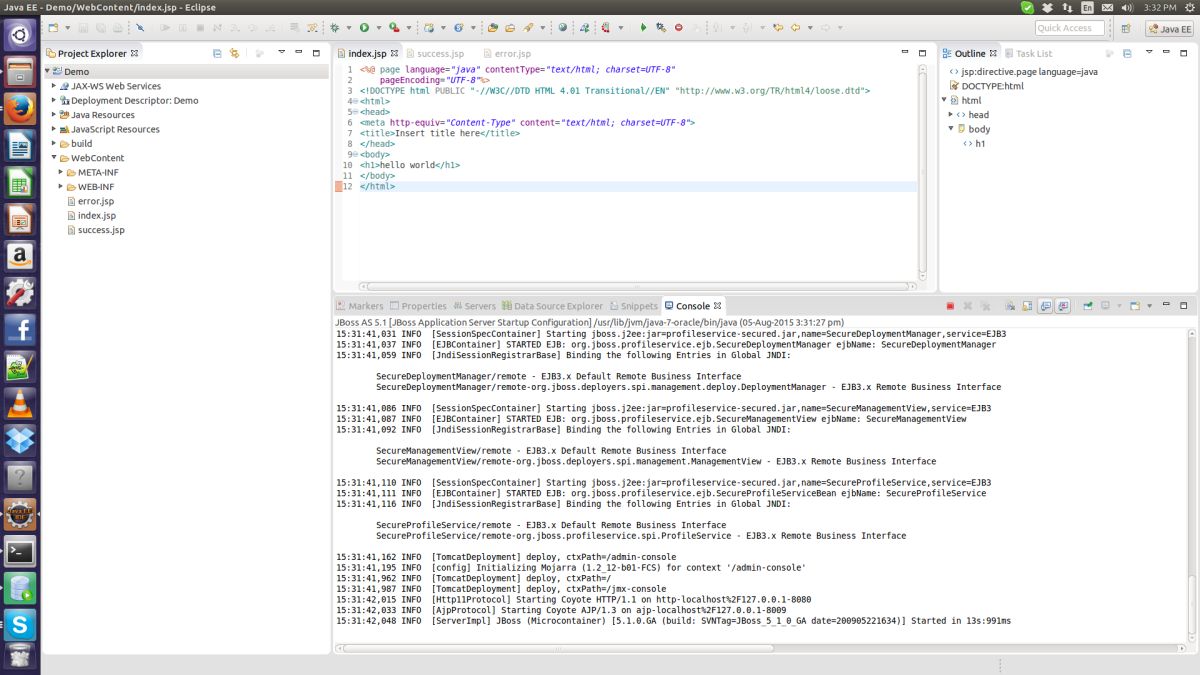The image size is (1200, 675).
Task: Click the Clear Console icon
Action: [x=1010, y=306]
